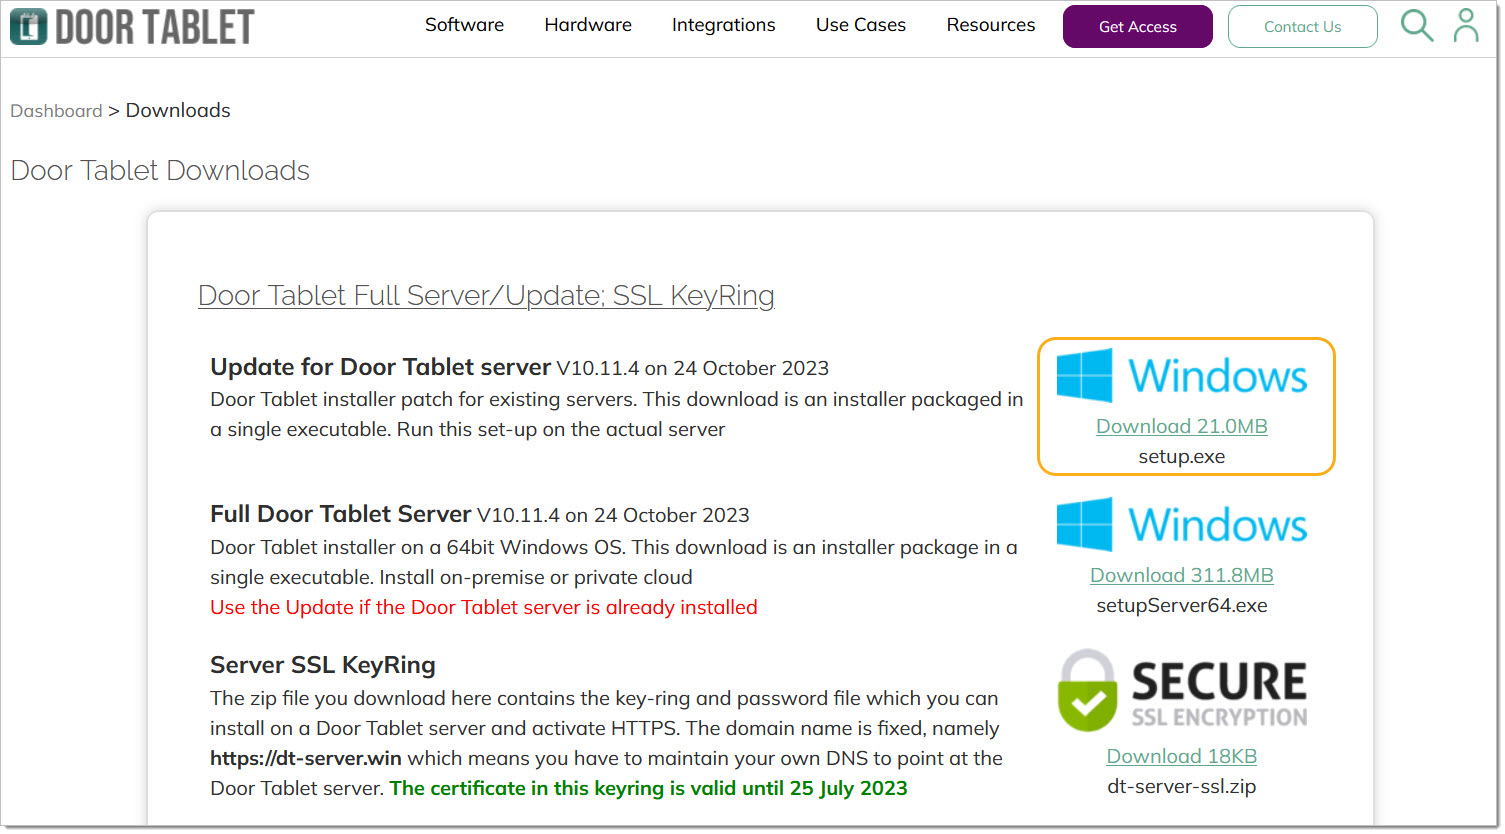The width and height of the screenshot is (1505, 834).
Task: Click the Full Door Tablet Server heading
Action: point(340,514)
